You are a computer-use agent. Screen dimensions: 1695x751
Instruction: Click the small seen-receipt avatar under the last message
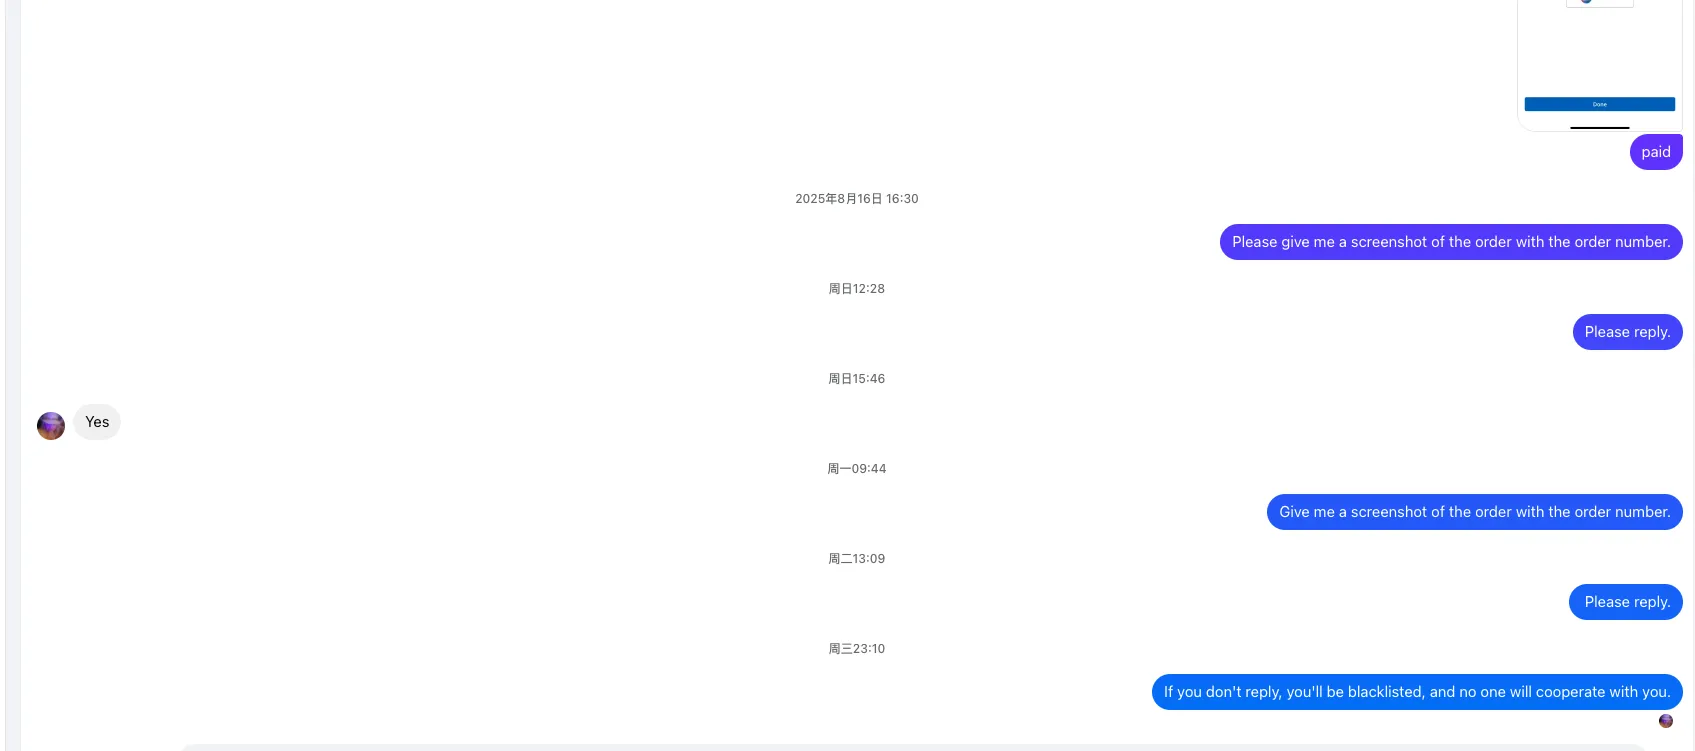(1666, 721)
